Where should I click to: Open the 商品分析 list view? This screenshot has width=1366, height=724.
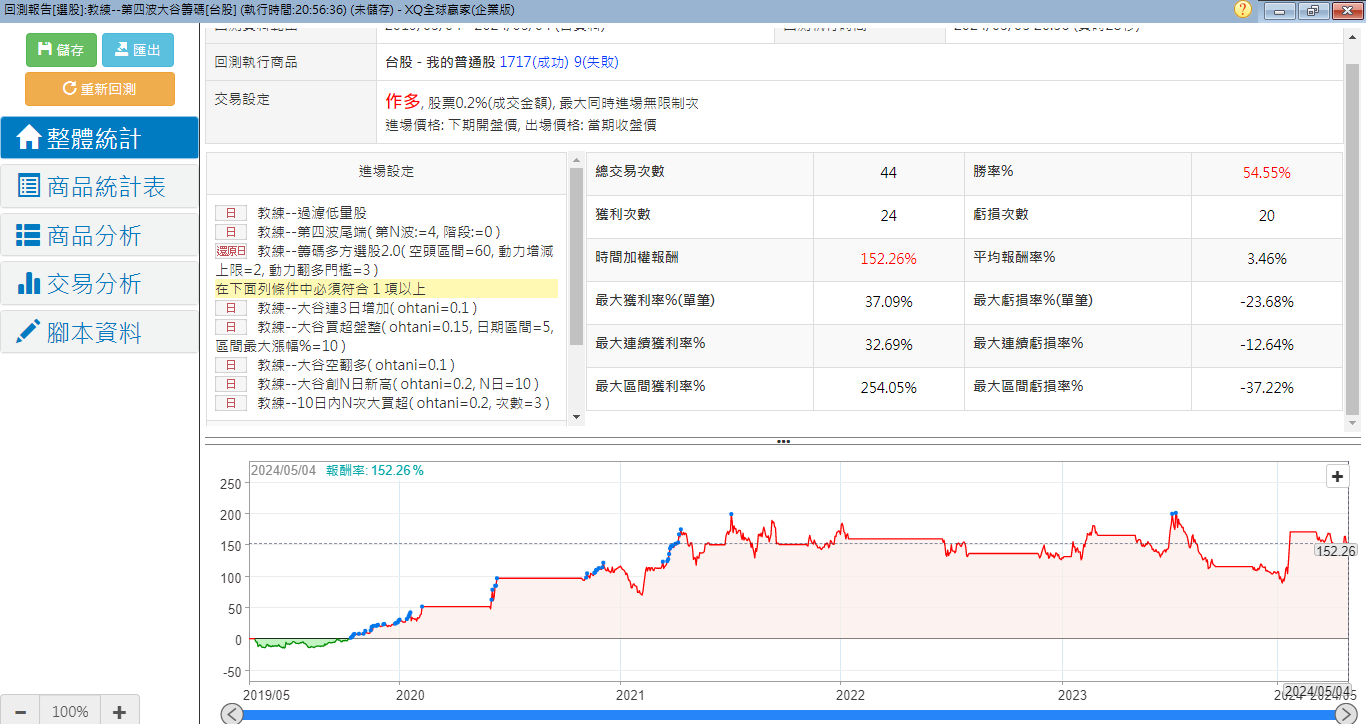99,236
